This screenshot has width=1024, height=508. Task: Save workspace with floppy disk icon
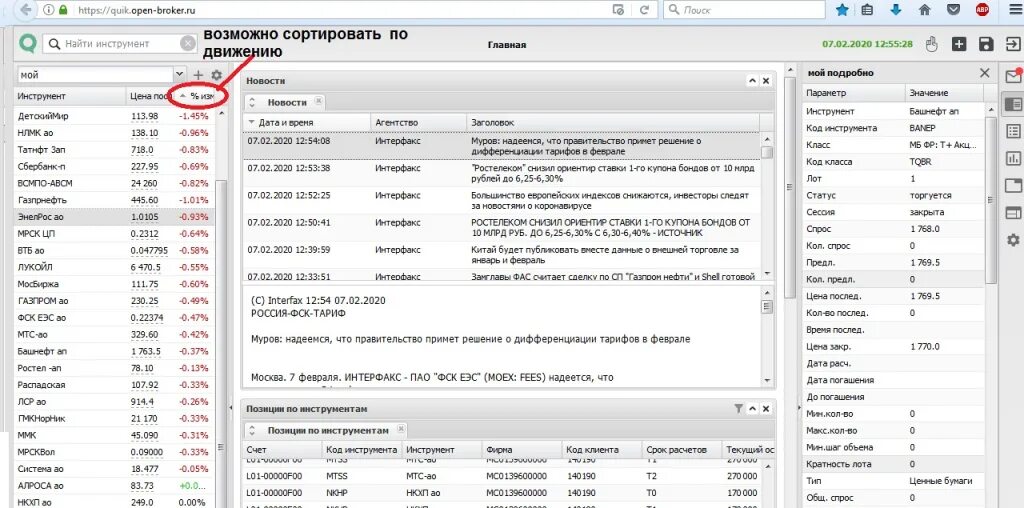pos(986,44)
